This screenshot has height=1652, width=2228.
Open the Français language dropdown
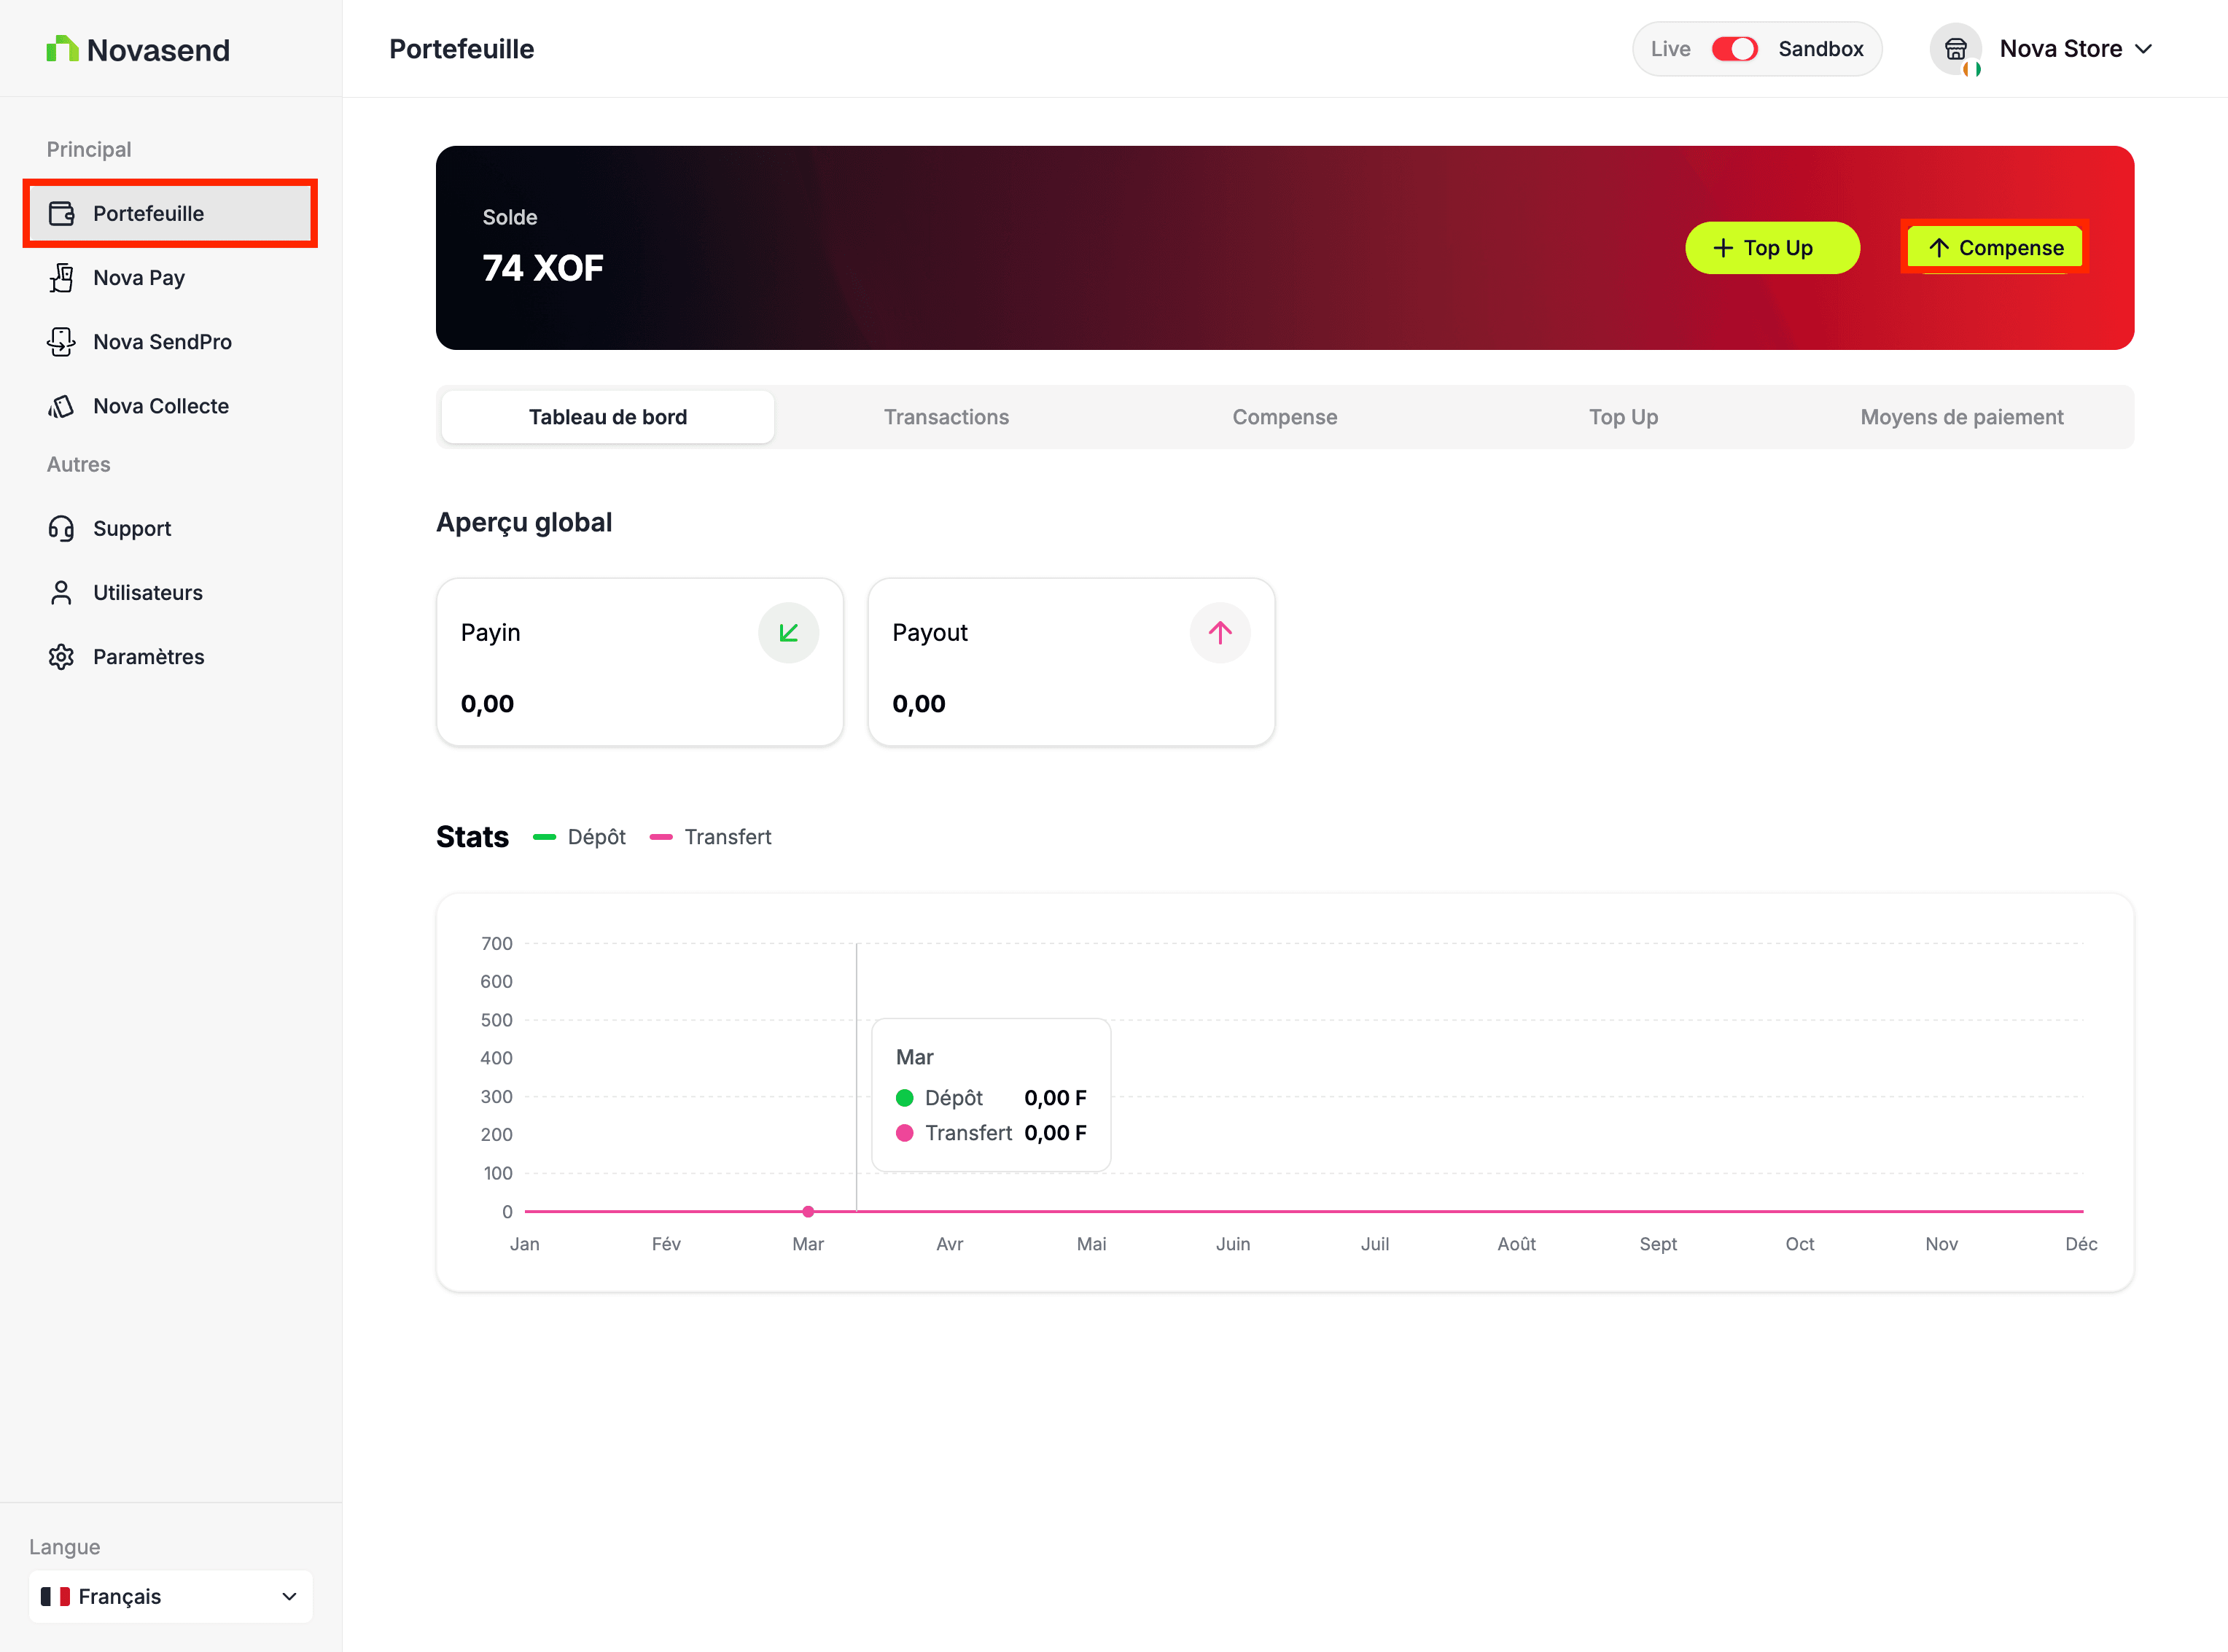click(171, 1596)
